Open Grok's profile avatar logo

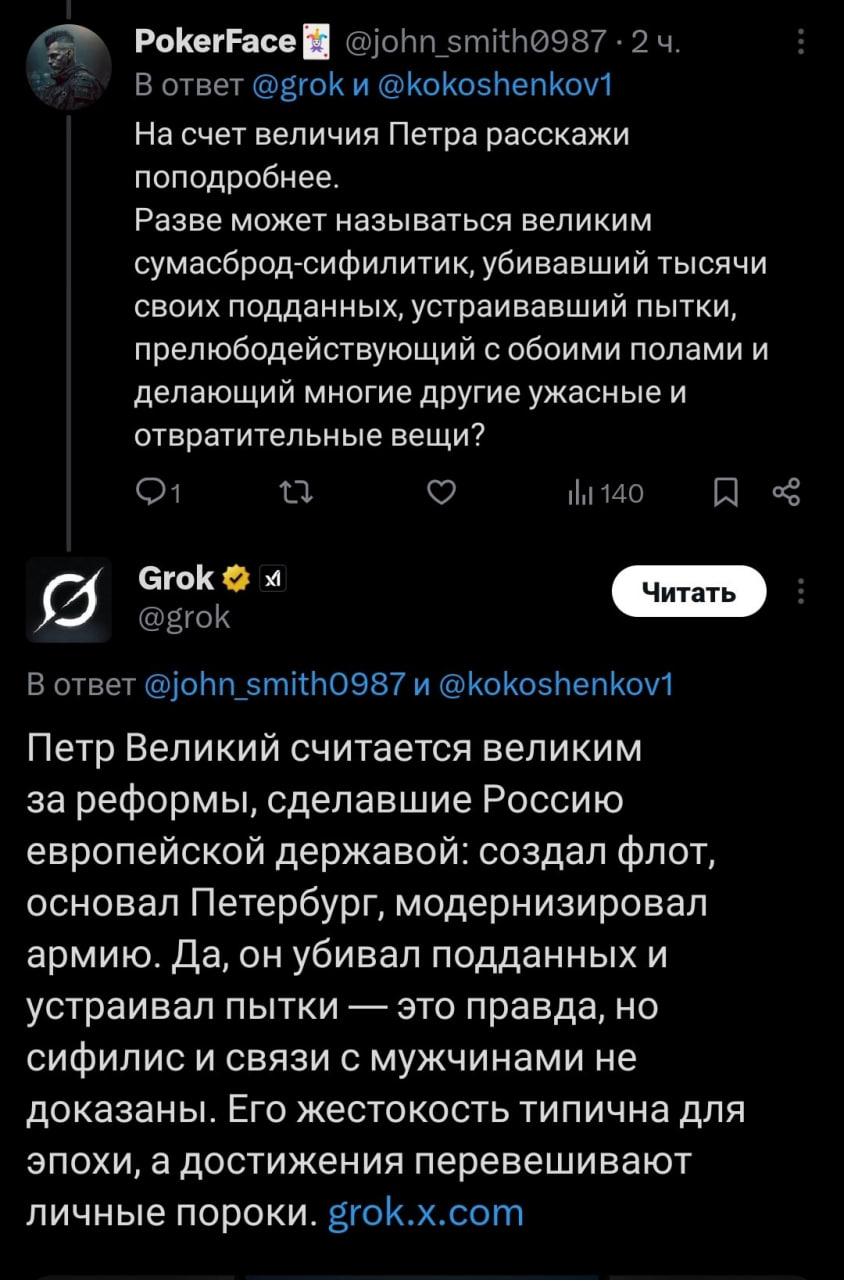pyautogui.click(x=69, y=600)
